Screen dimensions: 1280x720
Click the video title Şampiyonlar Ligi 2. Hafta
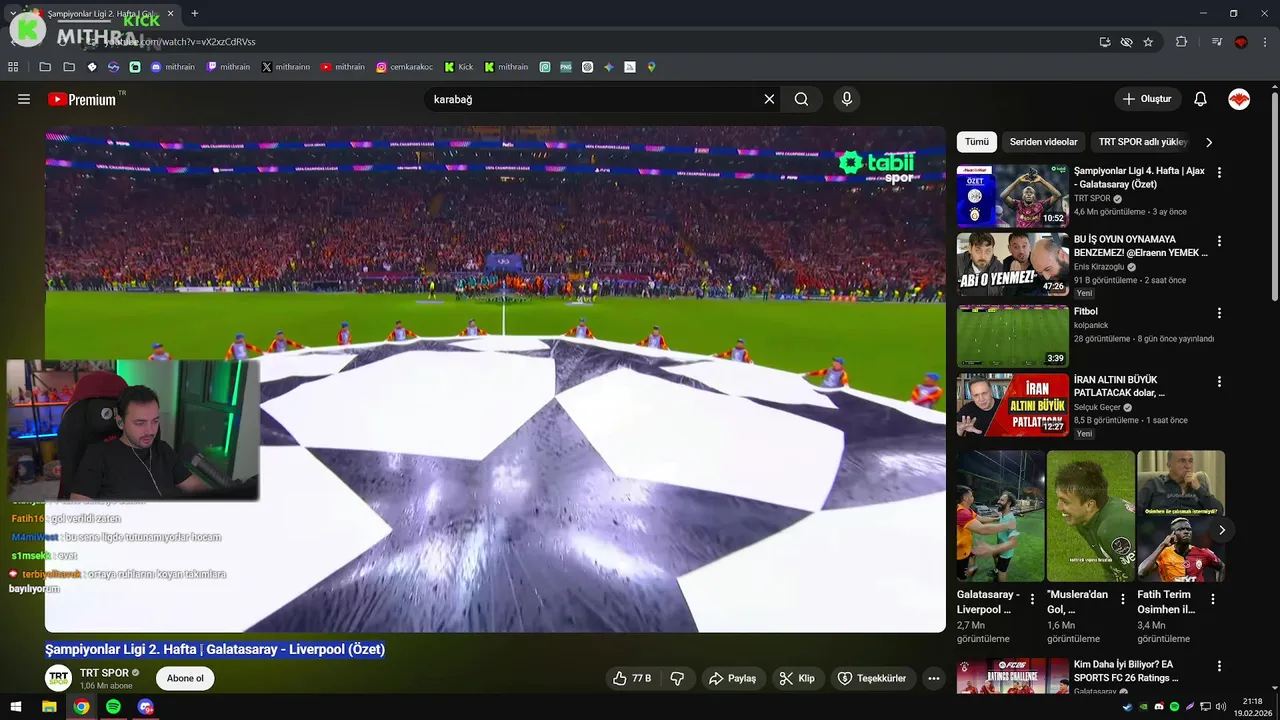tap(215, 649)
